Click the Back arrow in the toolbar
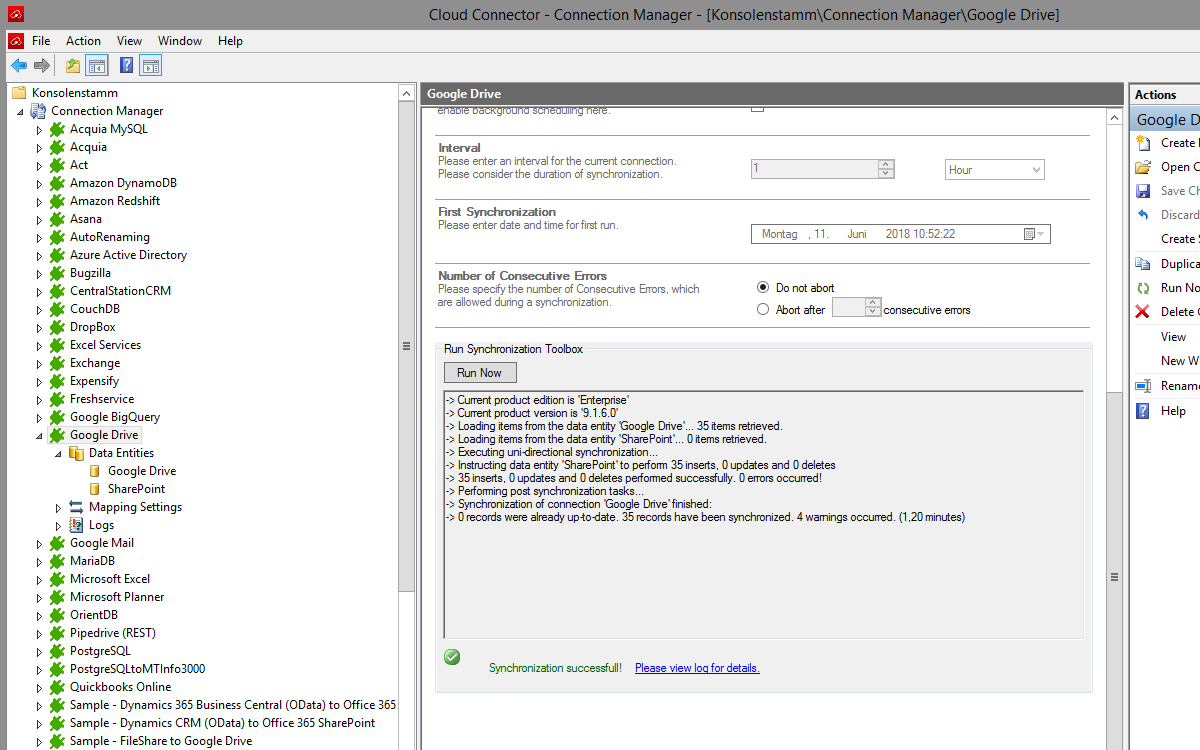The height and width of the screenshot is (750, 1200). pyautogui.click(x=19, y=66)
